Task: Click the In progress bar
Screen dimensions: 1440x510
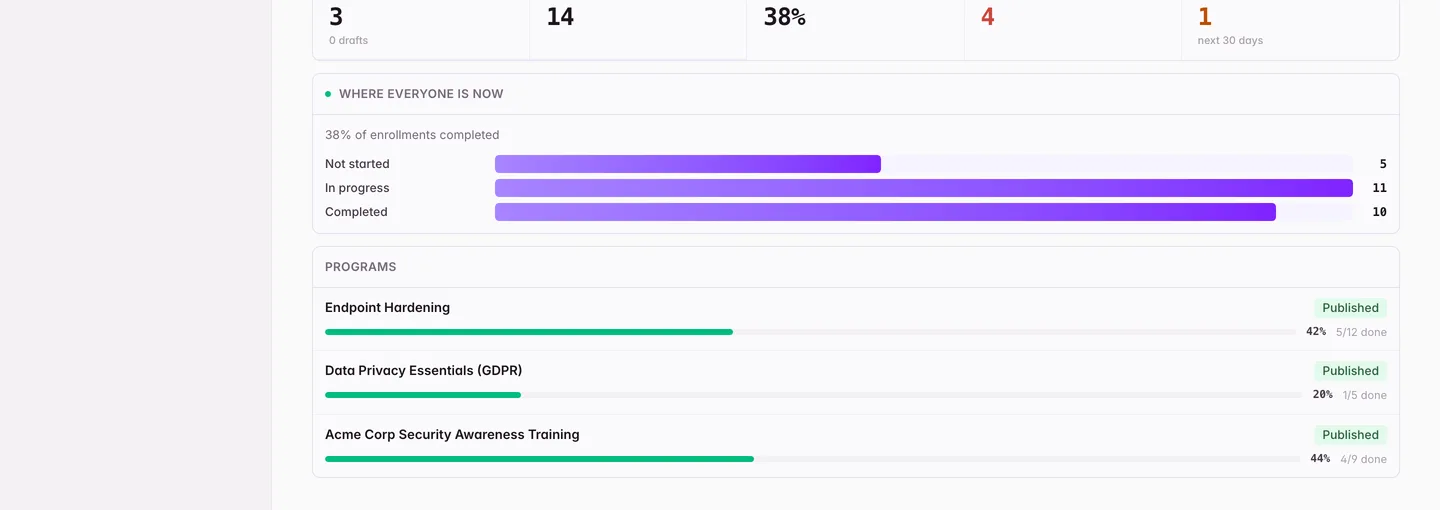Action: point(924,188)
